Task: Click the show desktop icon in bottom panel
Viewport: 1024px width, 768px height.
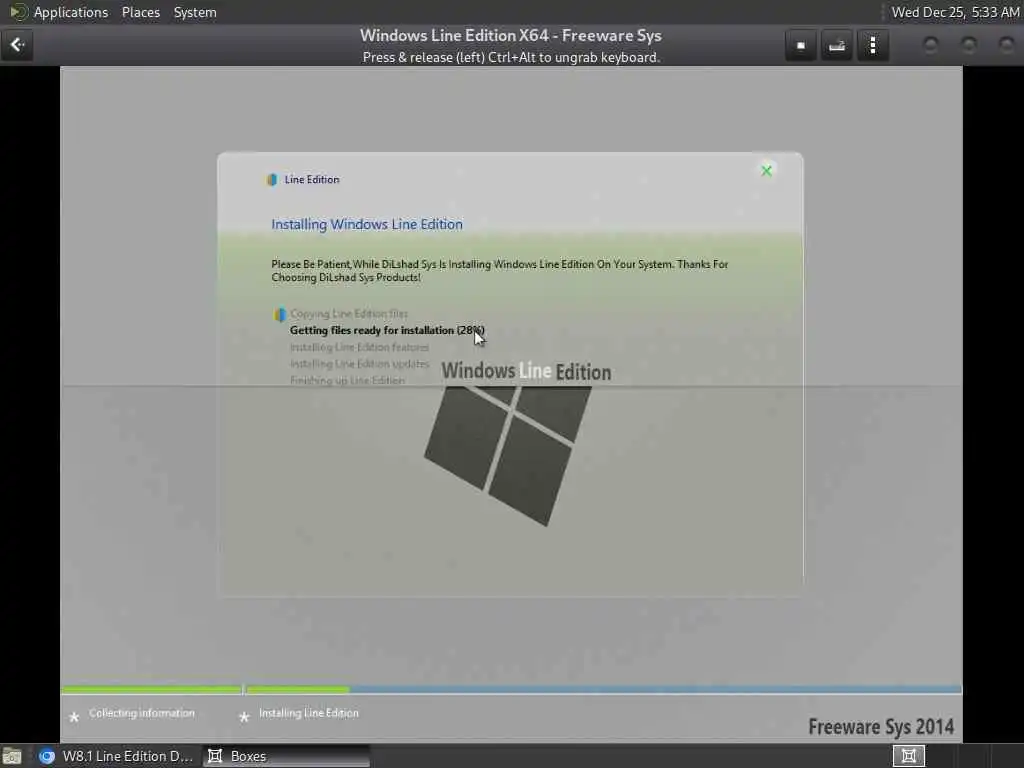Action: coord(11,756)
